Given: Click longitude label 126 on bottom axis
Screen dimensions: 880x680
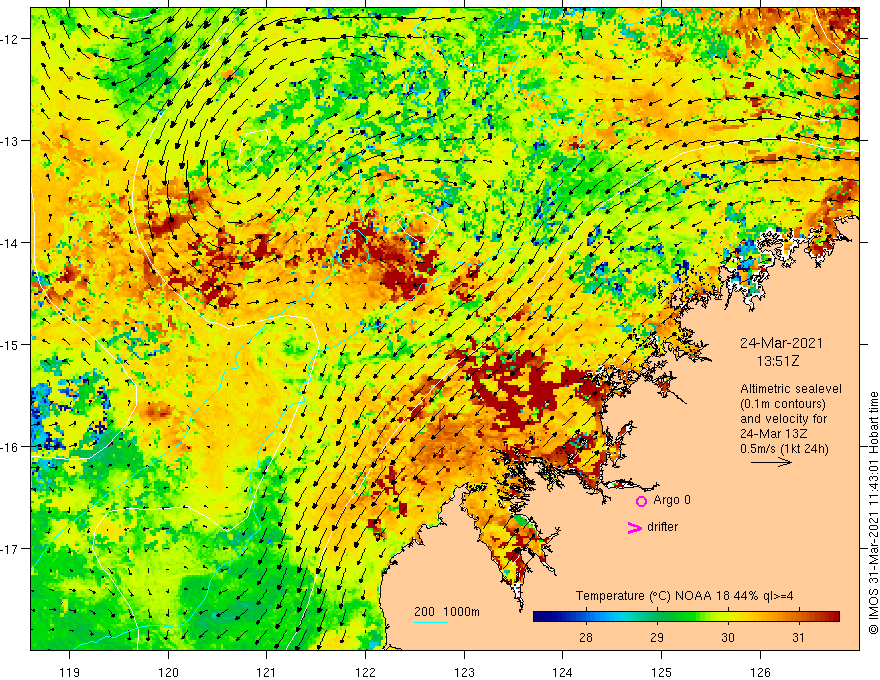Looking at the screenshot, I should [760, 672].
